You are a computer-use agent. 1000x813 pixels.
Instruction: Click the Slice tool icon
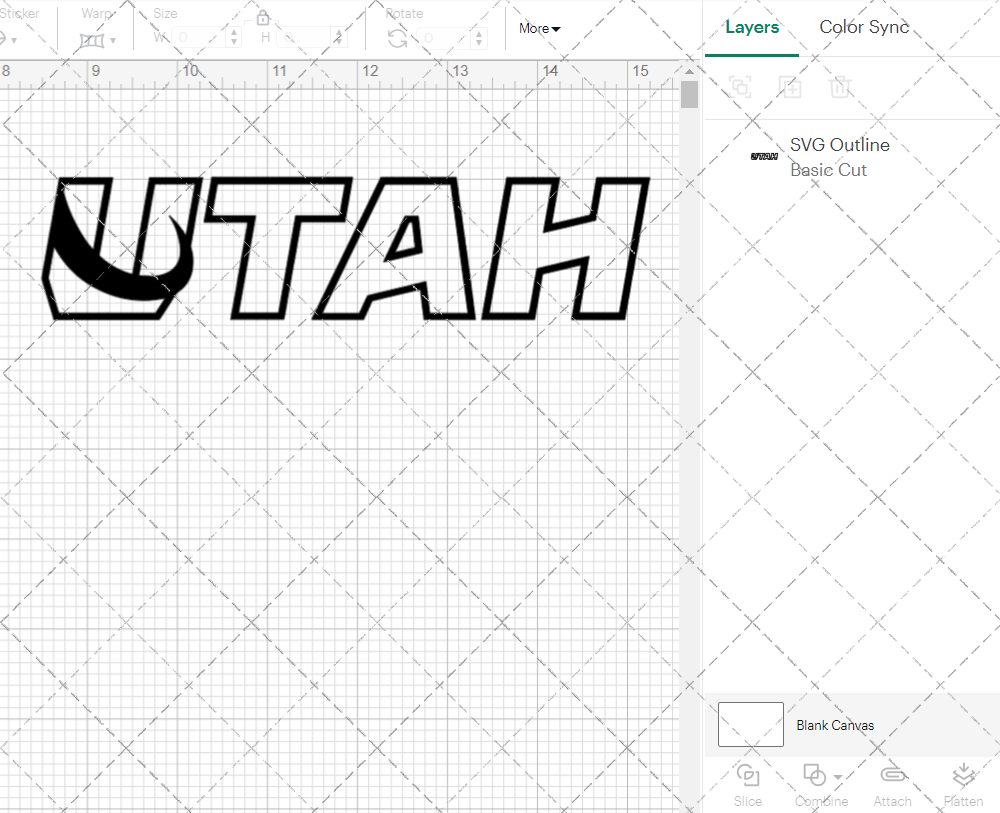(747, 775)
